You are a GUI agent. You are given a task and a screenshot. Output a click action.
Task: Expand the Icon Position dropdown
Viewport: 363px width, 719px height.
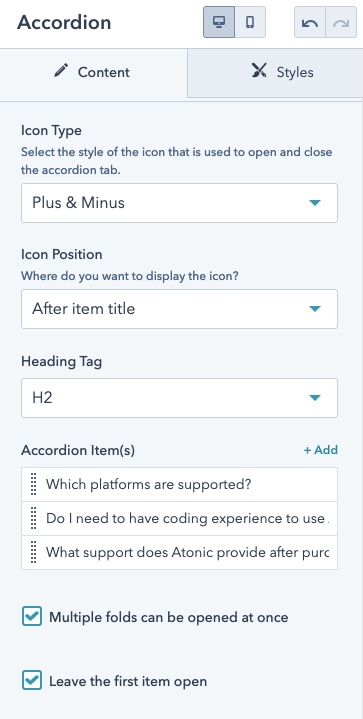click(x=179, y=309)
